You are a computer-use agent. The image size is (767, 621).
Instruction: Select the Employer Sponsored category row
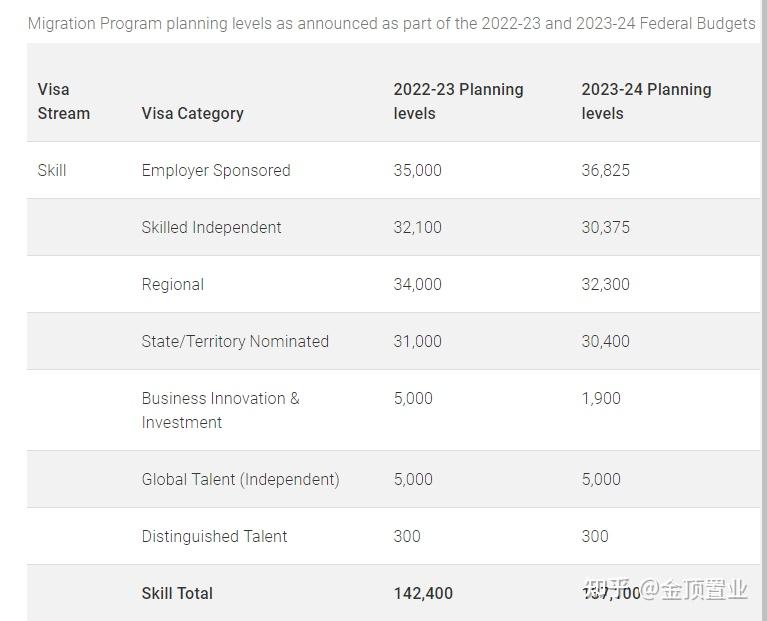[216, 170]
